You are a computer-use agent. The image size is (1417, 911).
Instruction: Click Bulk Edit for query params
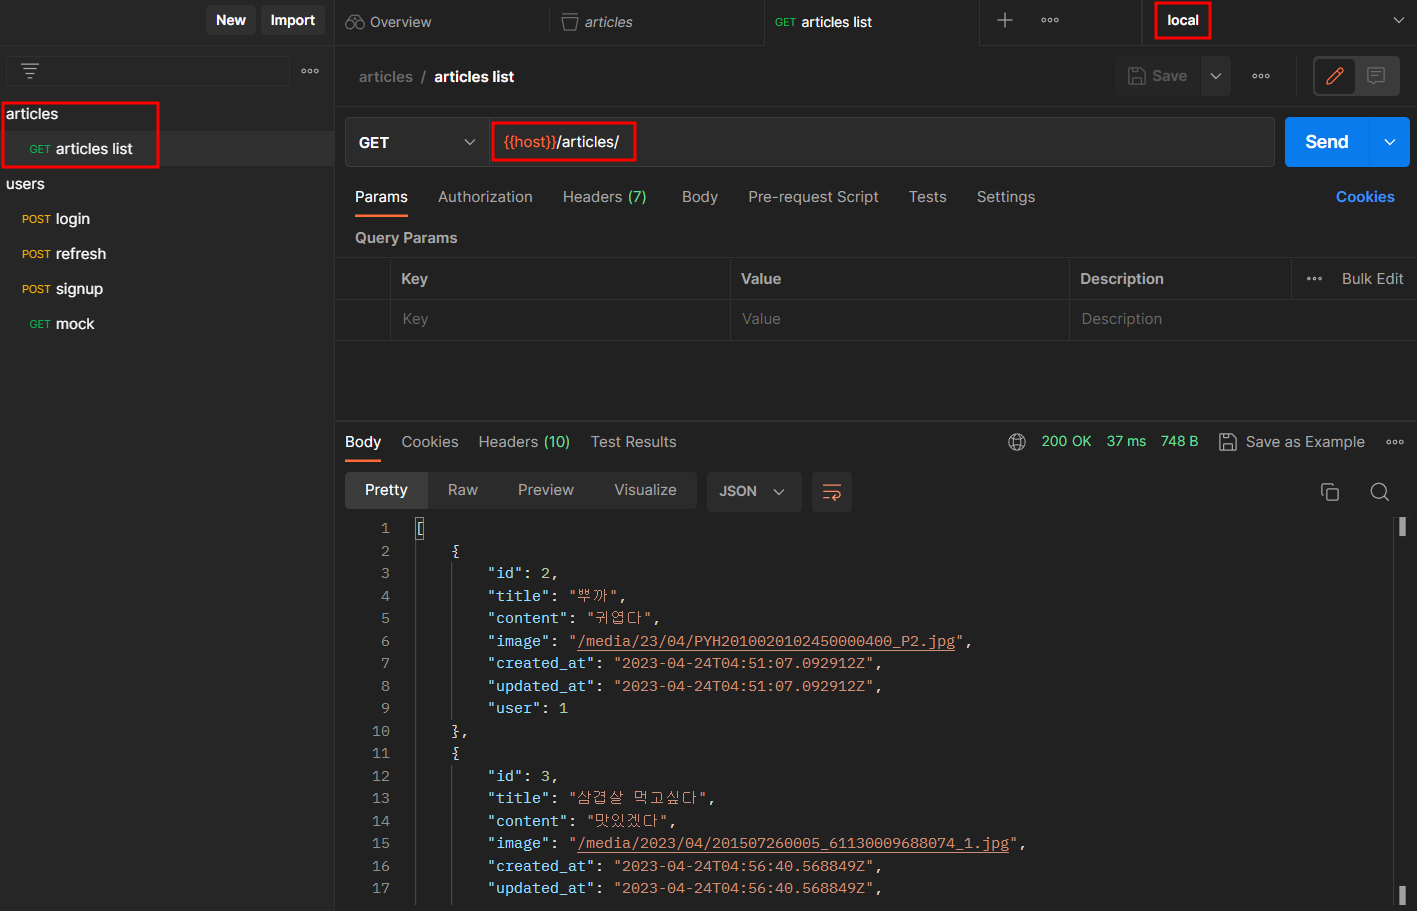coord(1372,279)
